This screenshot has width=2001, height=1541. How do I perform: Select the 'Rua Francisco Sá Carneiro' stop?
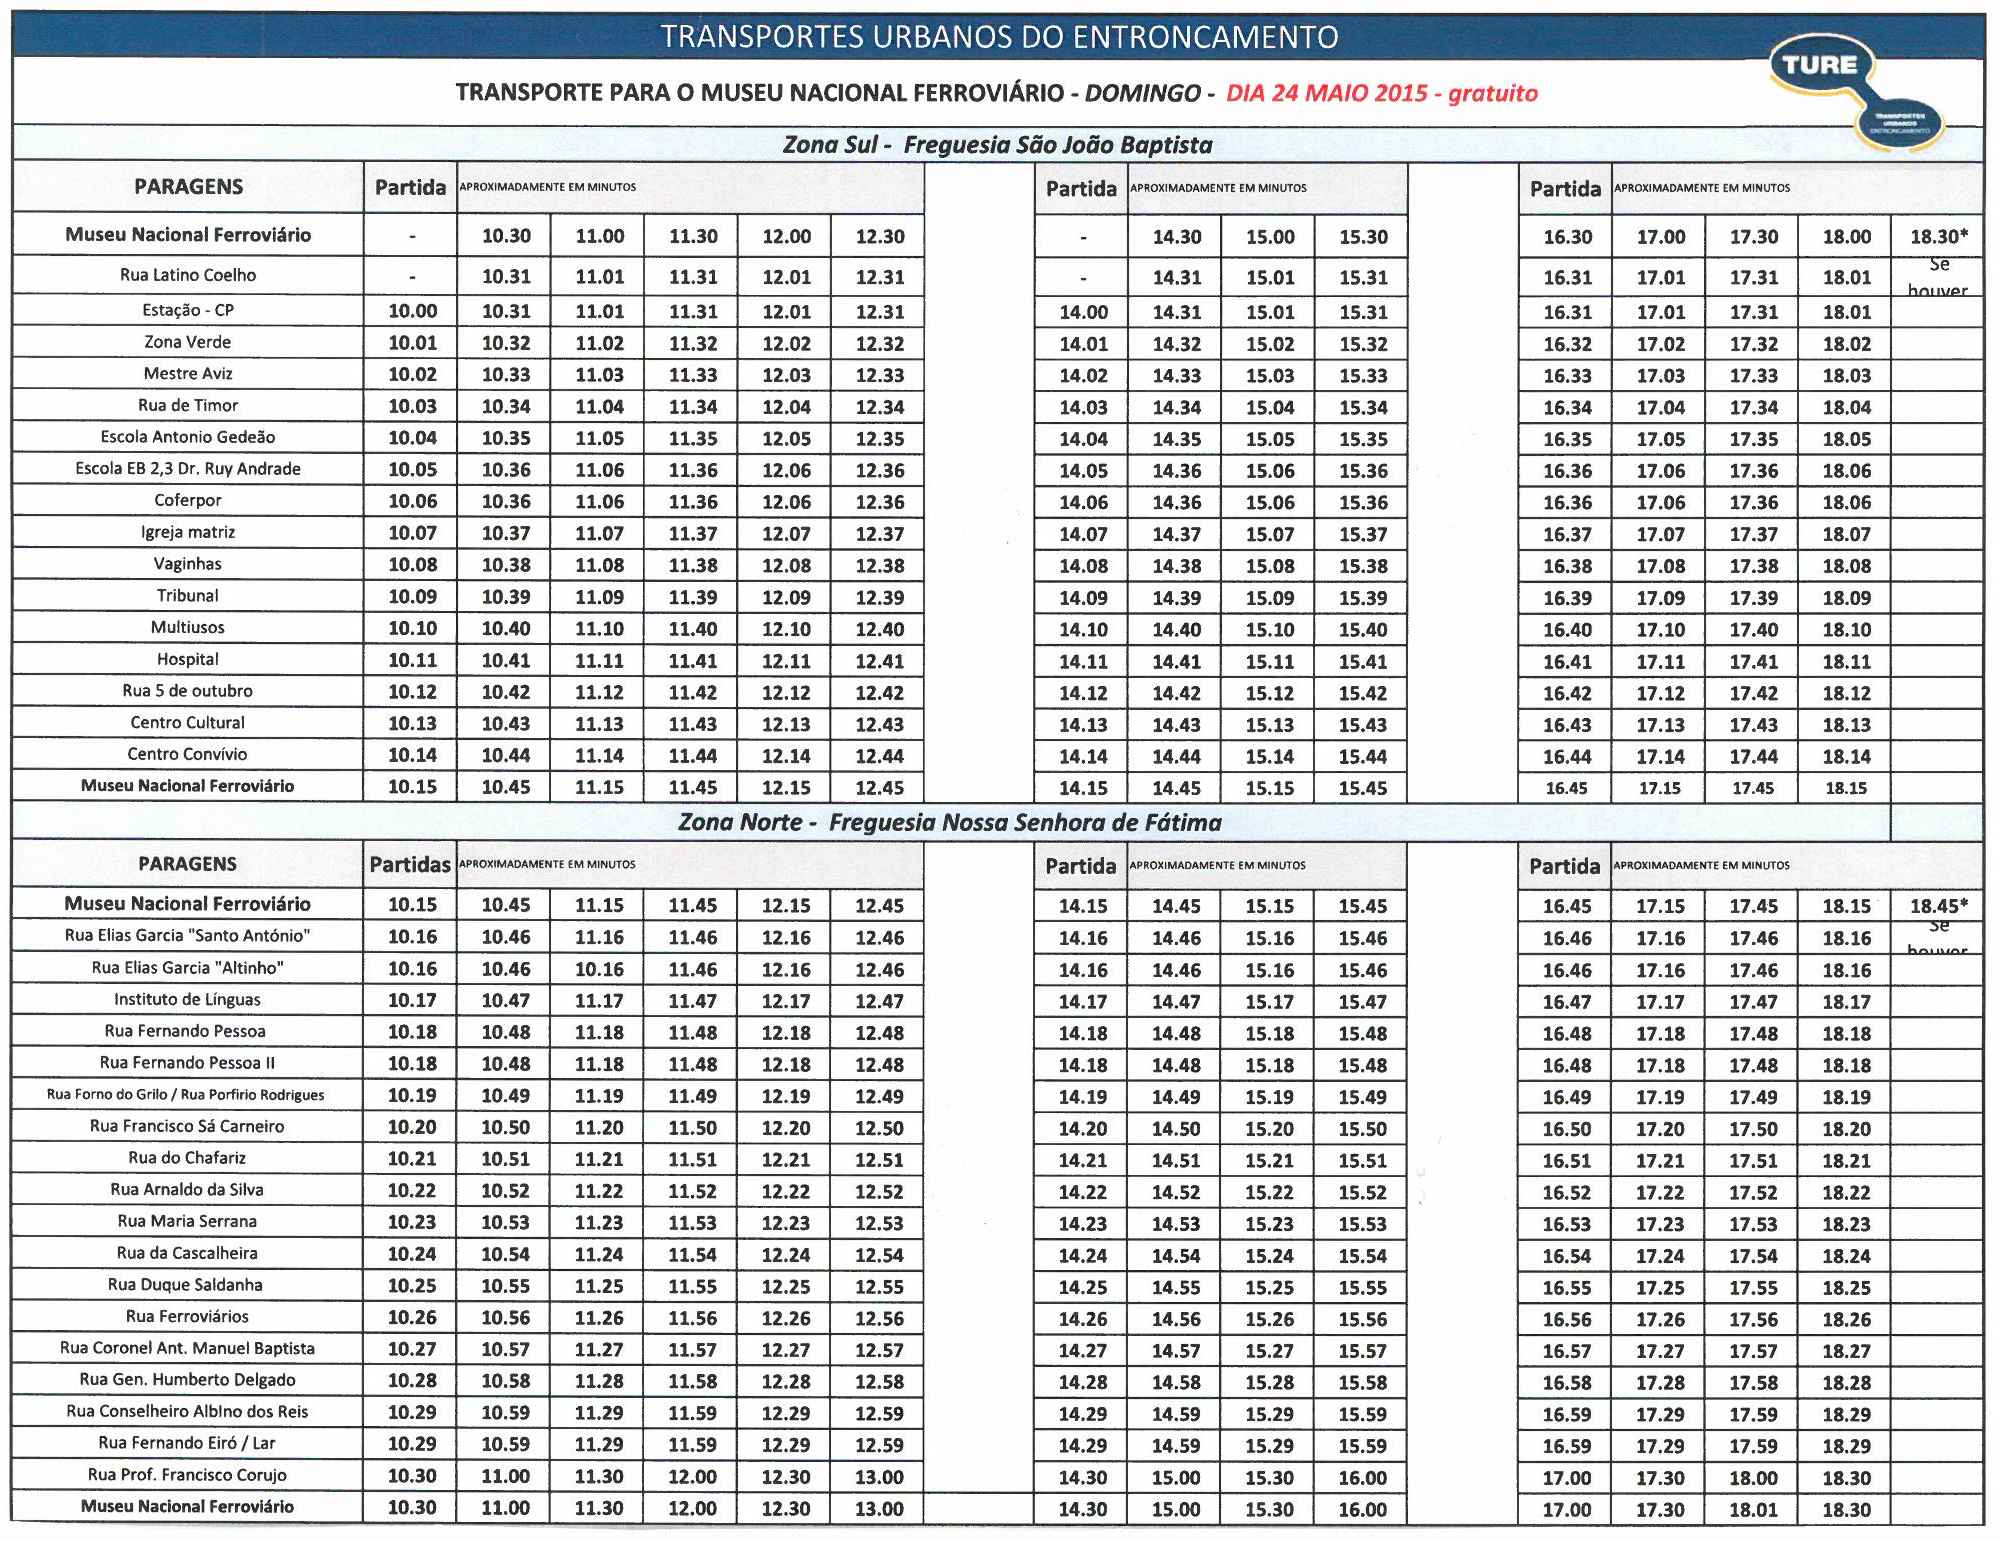(x=188, y=1126)
